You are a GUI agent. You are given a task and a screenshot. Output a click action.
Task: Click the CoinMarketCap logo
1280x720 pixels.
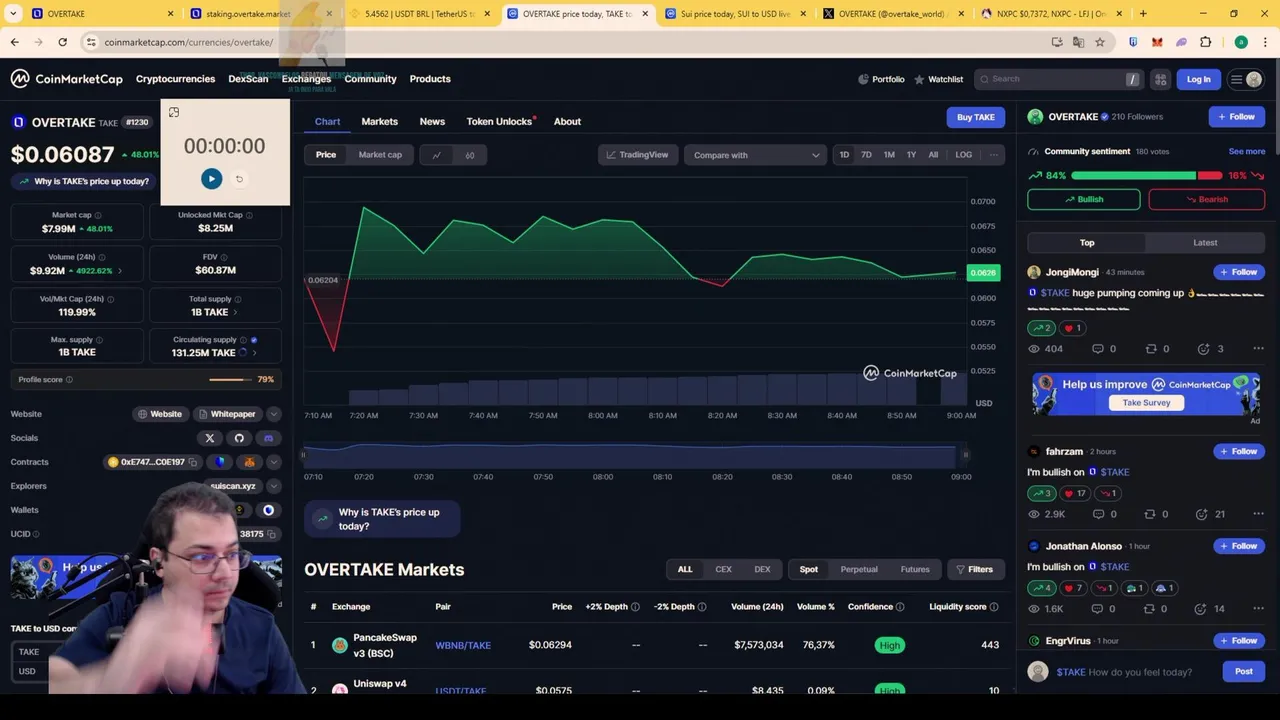point(66,79)
